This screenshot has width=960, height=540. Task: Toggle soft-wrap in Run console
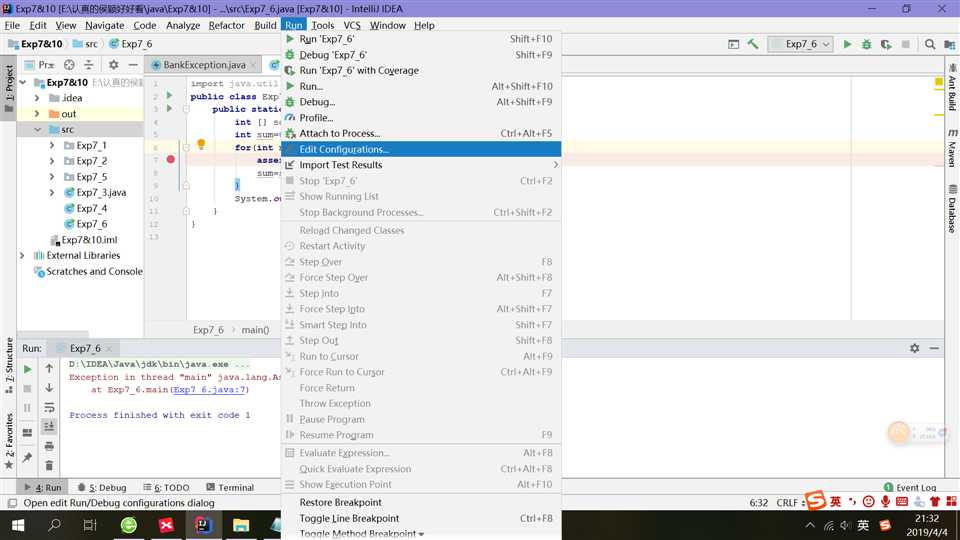pyautogui.click(x=49, y=407)
